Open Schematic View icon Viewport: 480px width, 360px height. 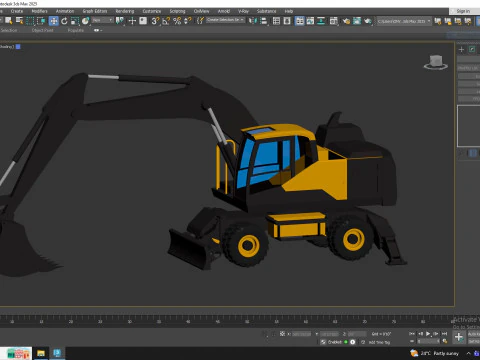(321, 21)
